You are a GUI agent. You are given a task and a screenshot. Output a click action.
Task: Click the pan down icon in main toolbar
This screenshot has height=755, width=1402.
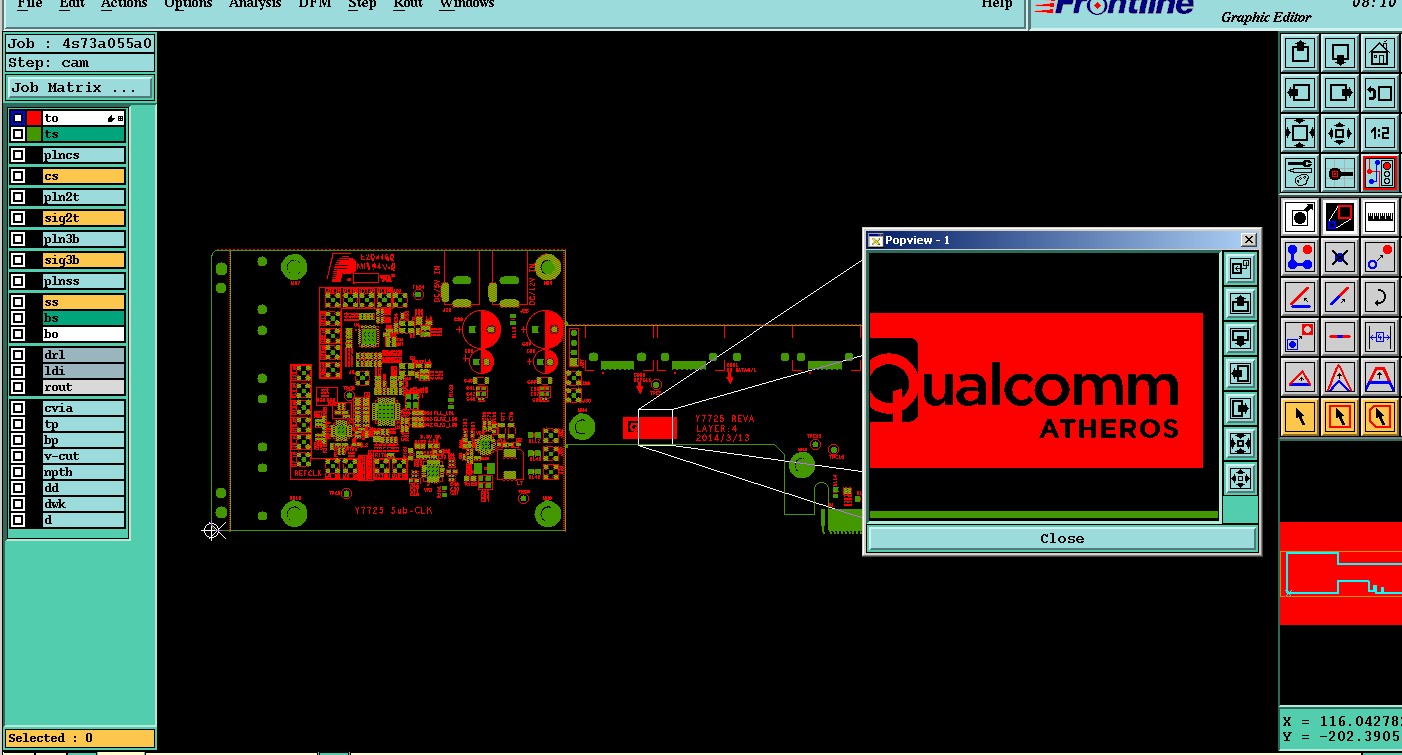(x=1340, y=52)
